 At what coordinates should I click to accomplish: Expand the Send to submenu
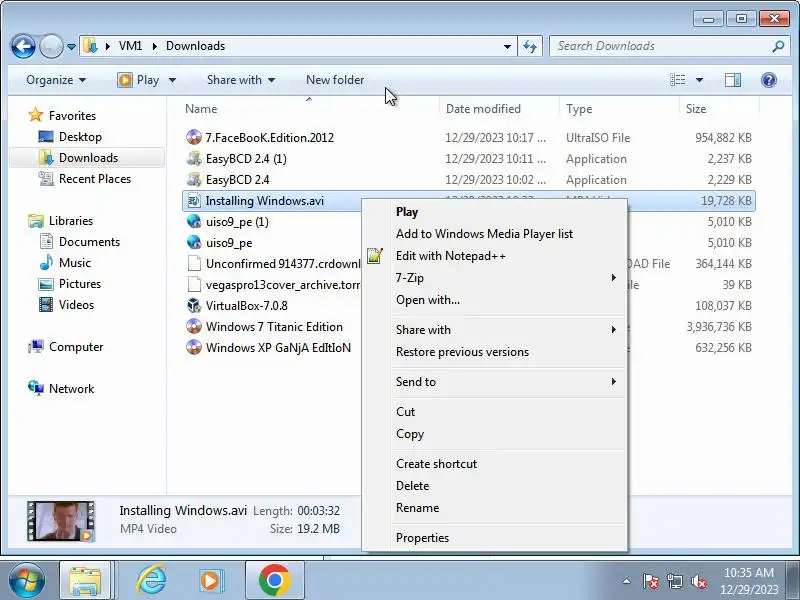coord(494,382)
